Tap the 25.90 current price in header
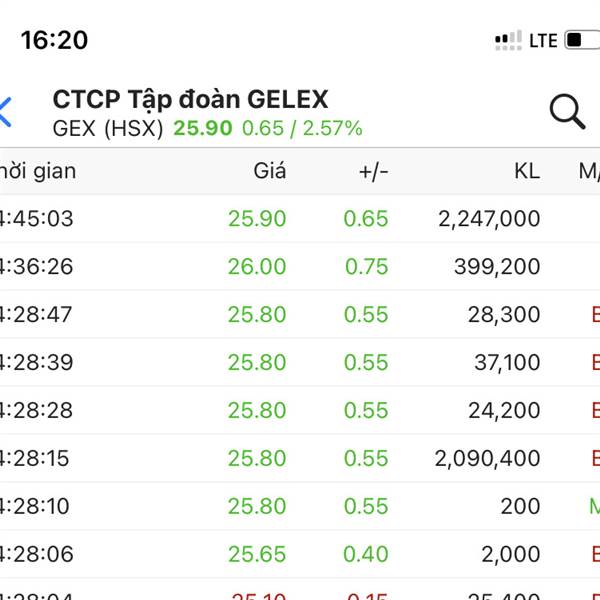600x600 pixels. [x=203, y=128]
